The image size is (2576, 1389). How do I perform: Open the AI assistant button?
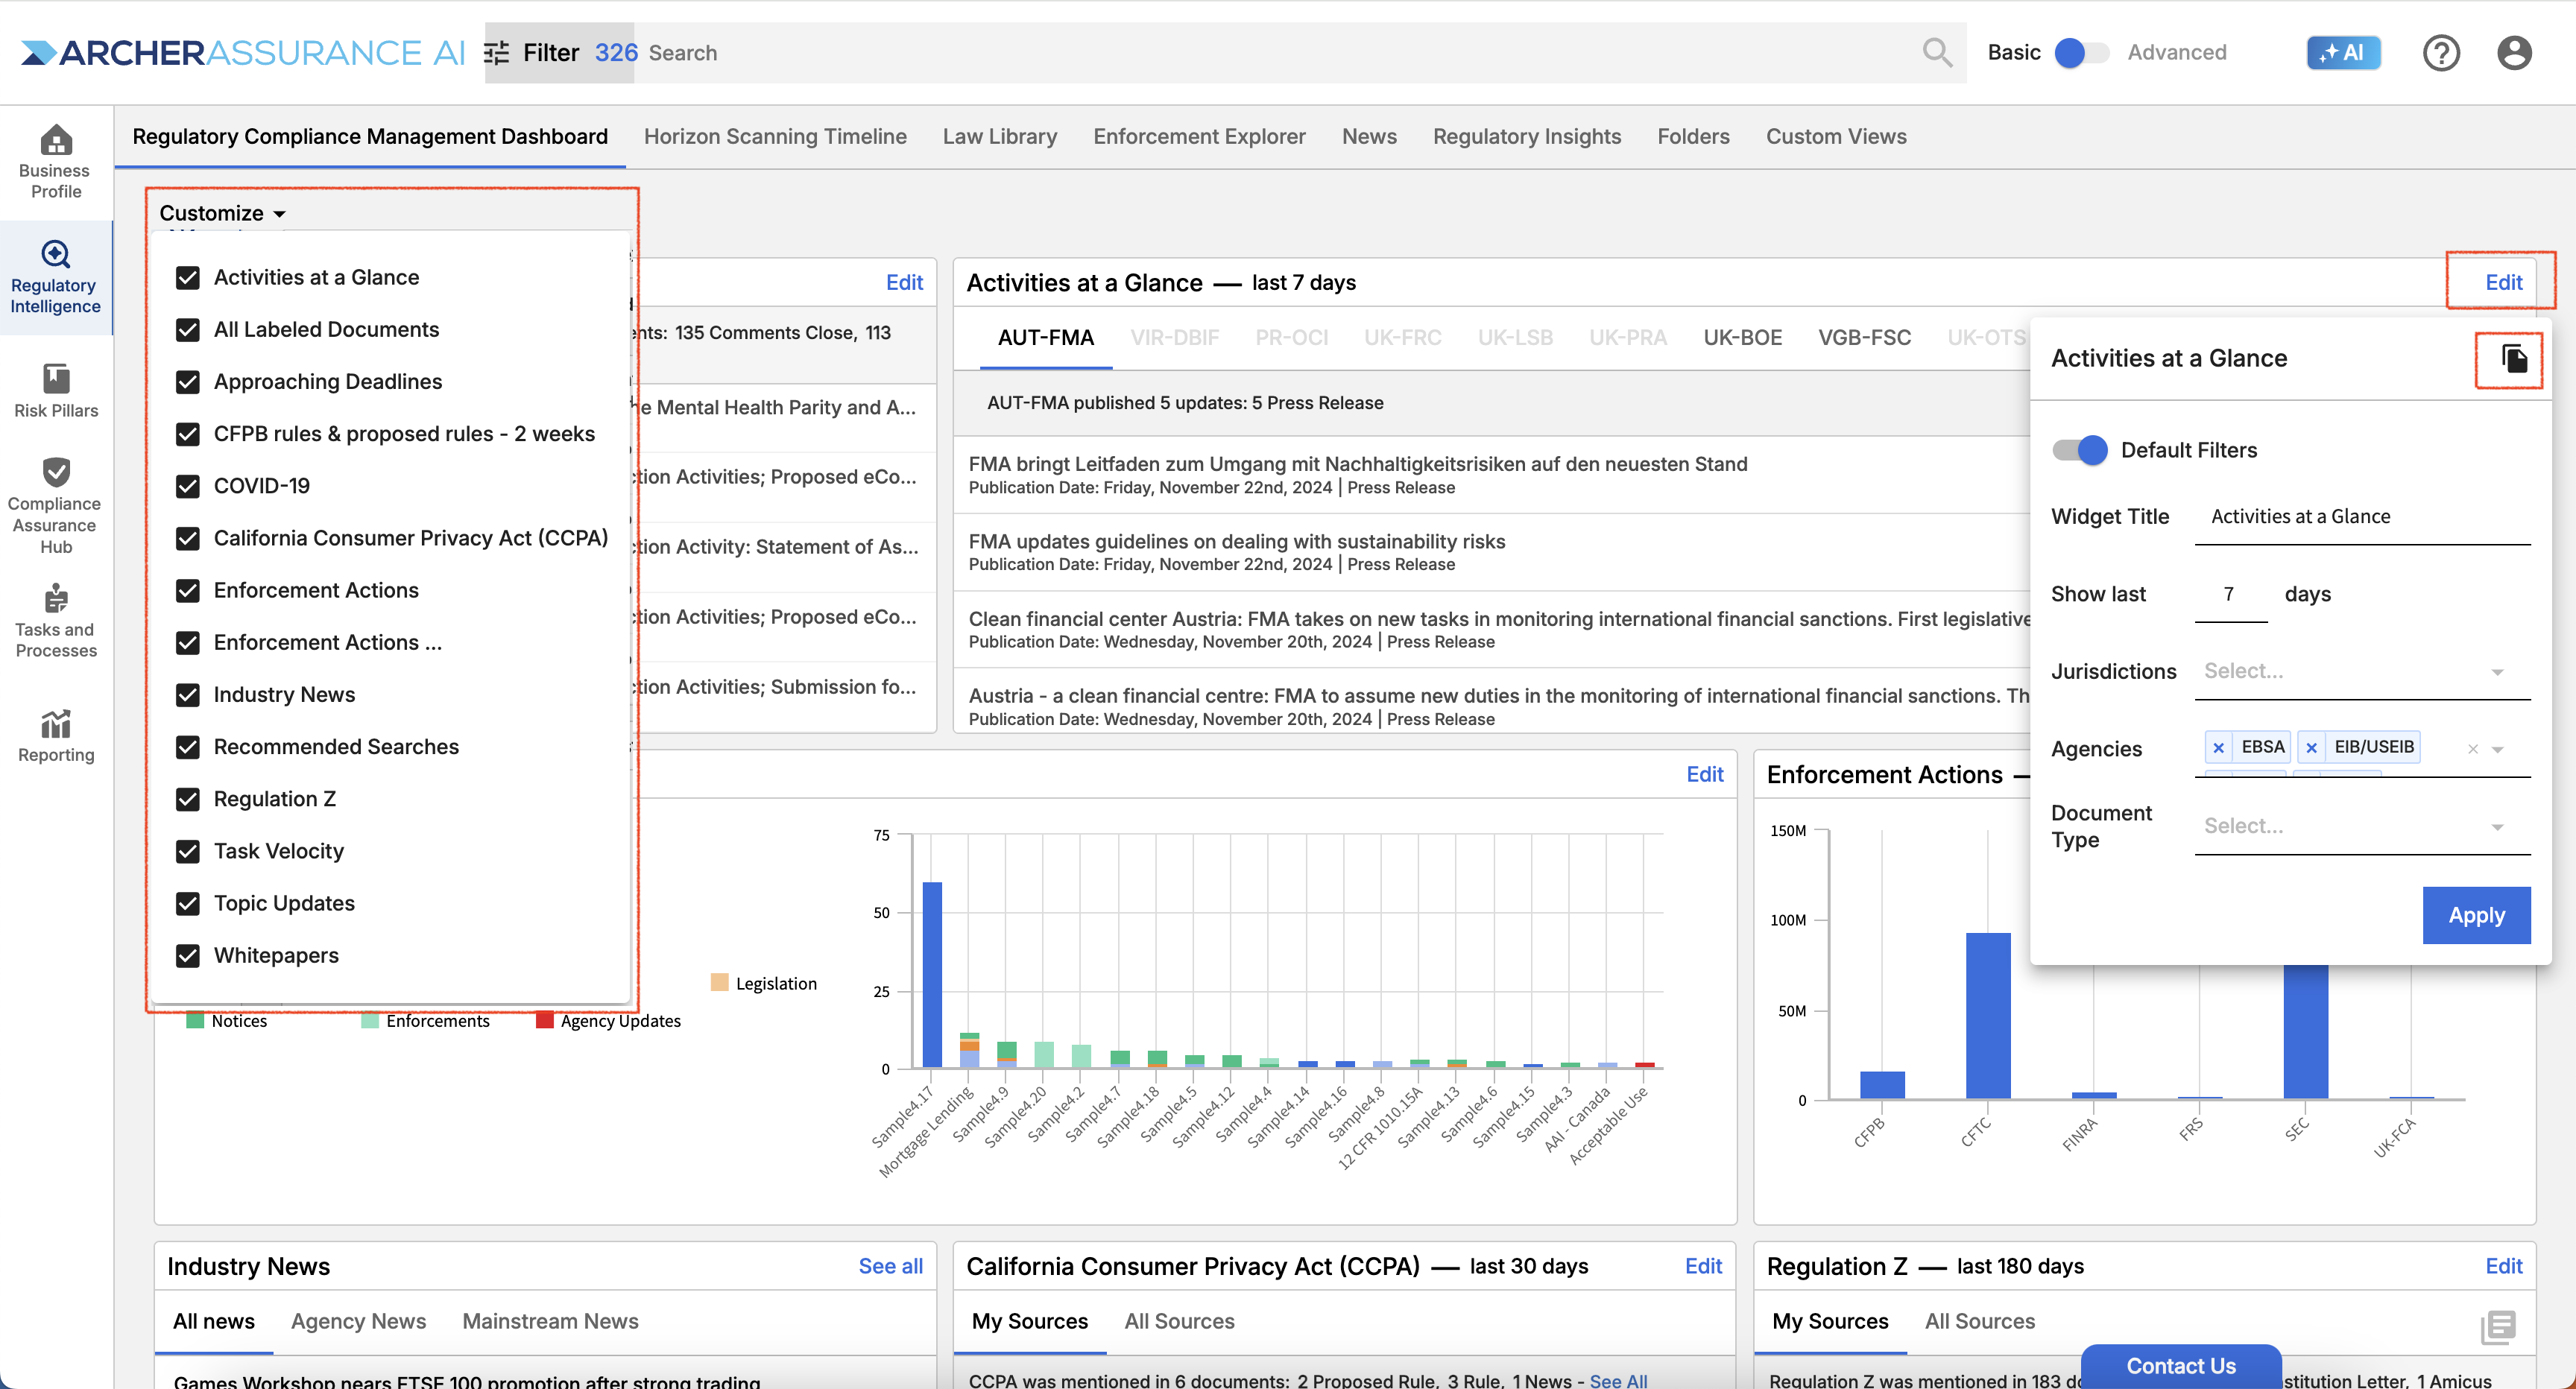coord(2343,52)
